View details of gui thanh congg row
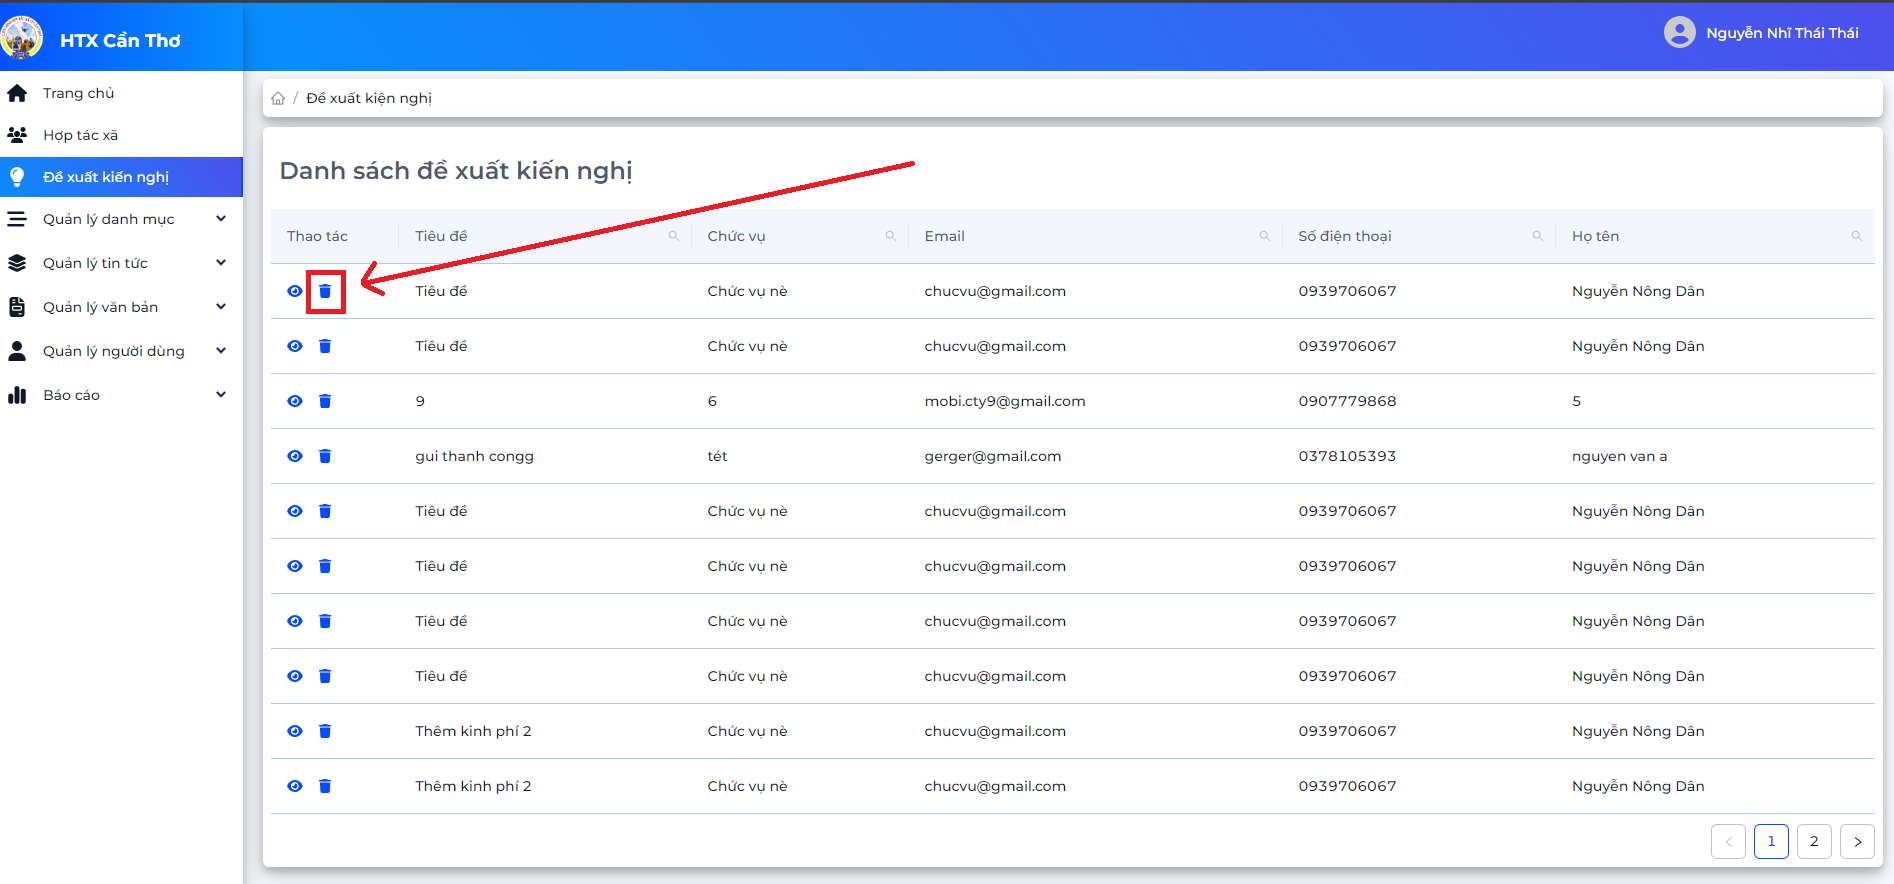Screen dimensions: 1894x884 (295, 456)
